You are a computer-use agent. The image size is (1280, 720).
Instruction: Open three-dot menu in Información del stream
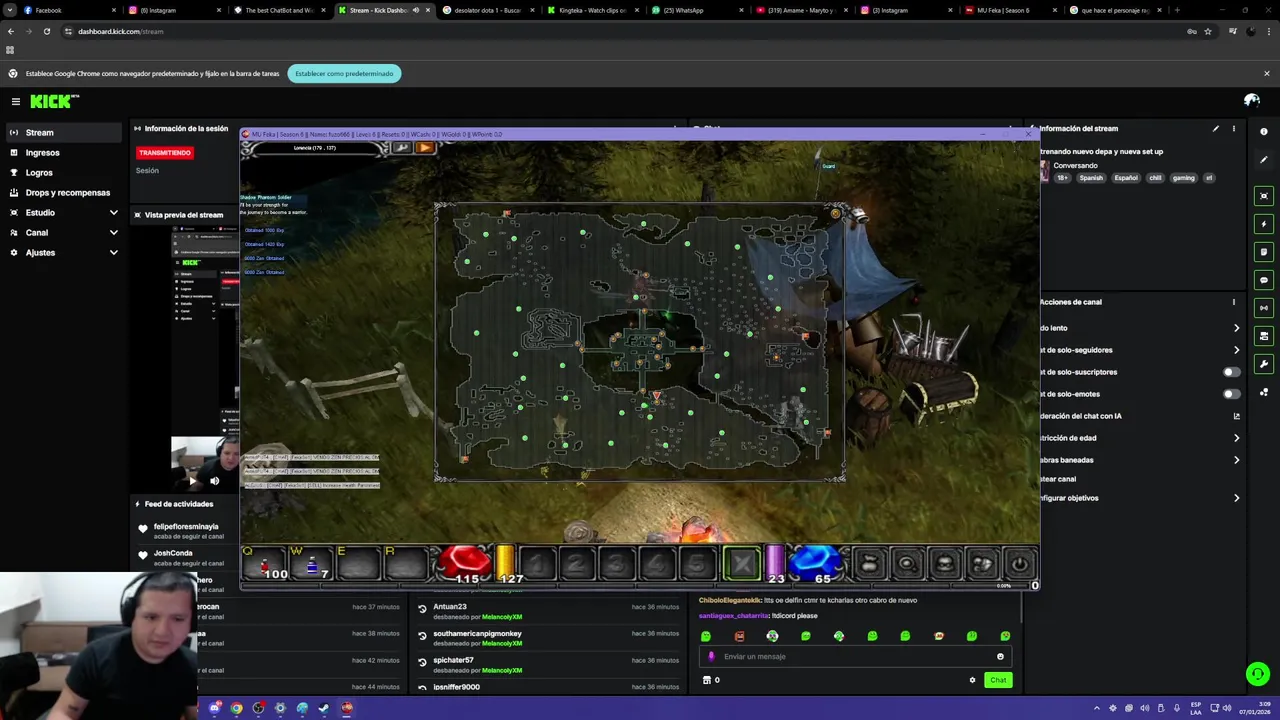click(1233, 129)
